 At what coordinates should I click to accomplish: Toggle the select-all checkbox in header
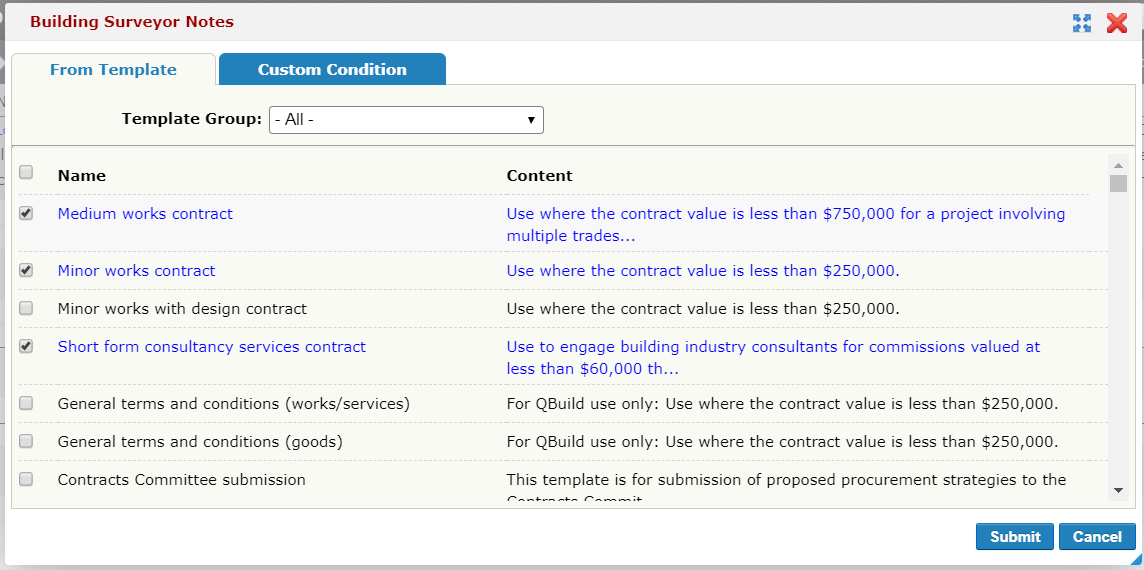click(x=26, y=172)
